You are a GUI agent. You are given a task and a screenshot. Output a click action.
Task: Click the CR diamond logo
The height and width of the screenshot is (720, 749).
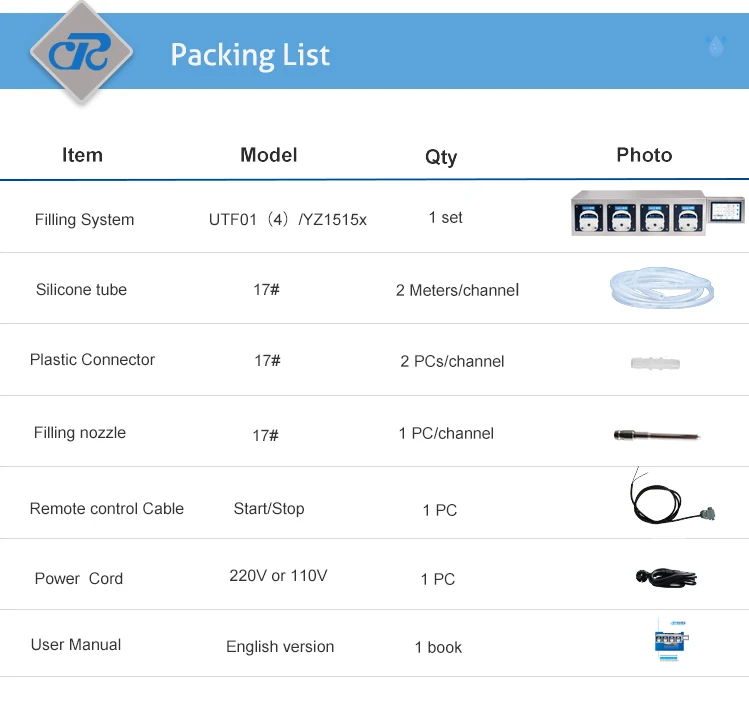[81, 52]
